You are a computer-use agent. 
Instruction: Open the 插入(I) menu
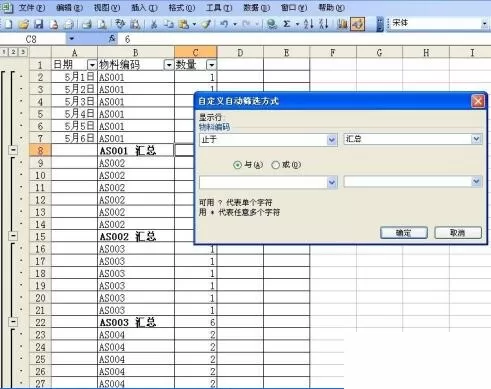pos(144,7)
